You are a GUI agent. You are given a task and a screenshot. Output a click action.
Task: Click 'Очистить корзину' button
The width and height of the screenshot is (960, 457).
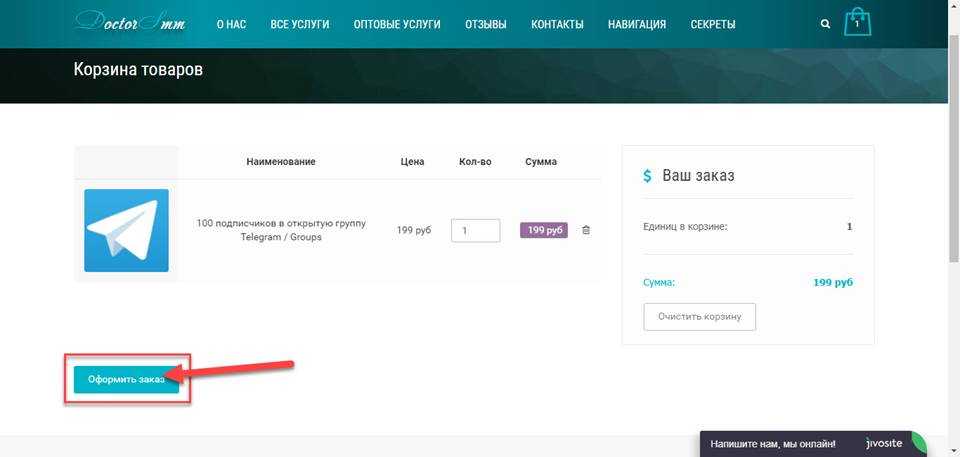(699, 316)
